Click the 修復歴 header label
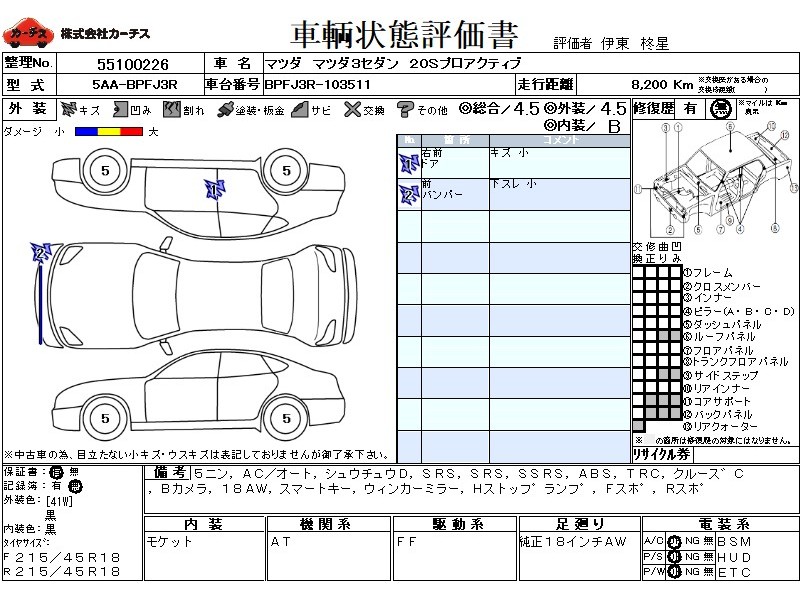The width and height of the screenshot is (800, 600). [654, 109]
